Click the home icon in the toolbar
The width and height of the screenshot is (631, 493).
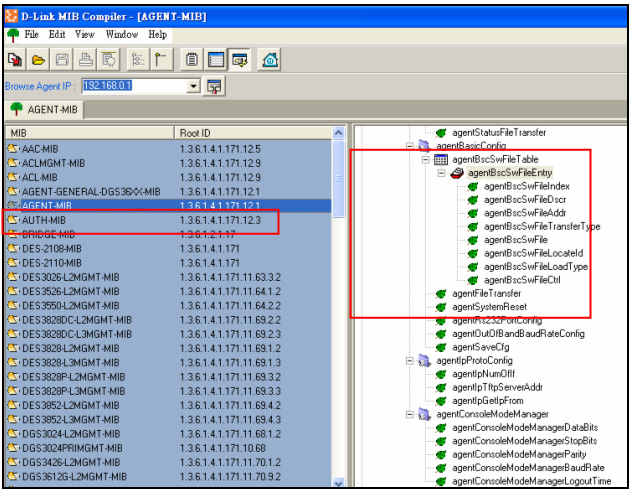pos(270,60)
